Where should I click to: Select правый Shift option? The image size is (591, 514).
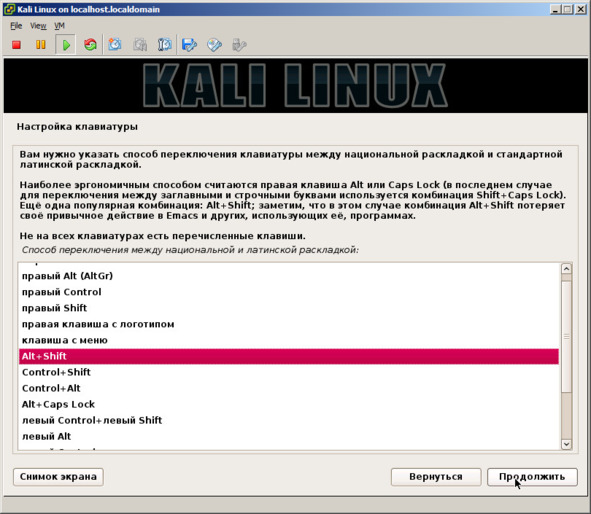pos(289,308)
